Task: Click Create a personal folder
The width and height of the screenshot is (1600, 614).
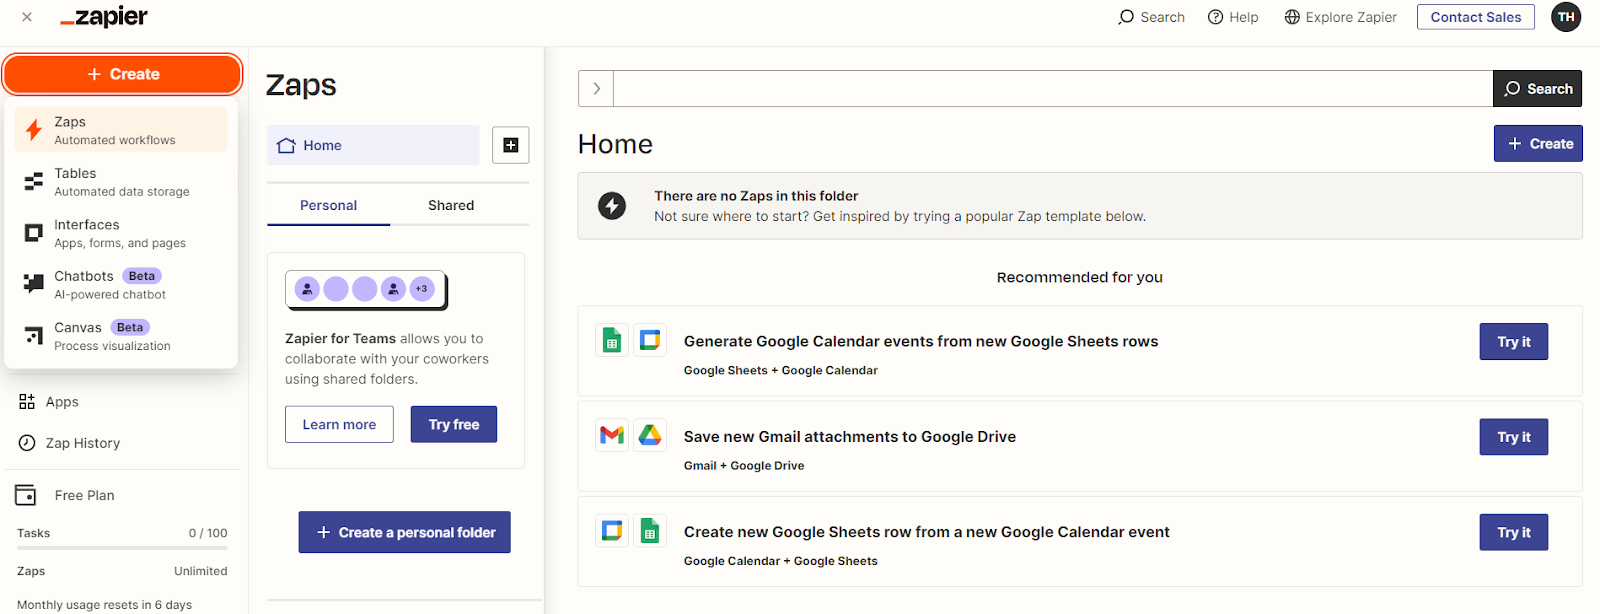Action: 405,532
